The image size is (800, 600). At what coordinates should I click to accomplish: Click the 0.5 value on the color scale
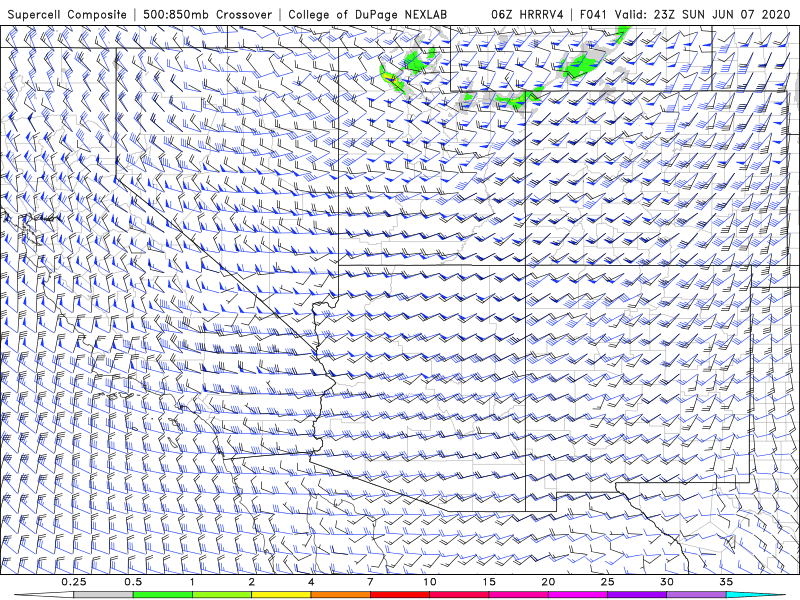(133, 582)
